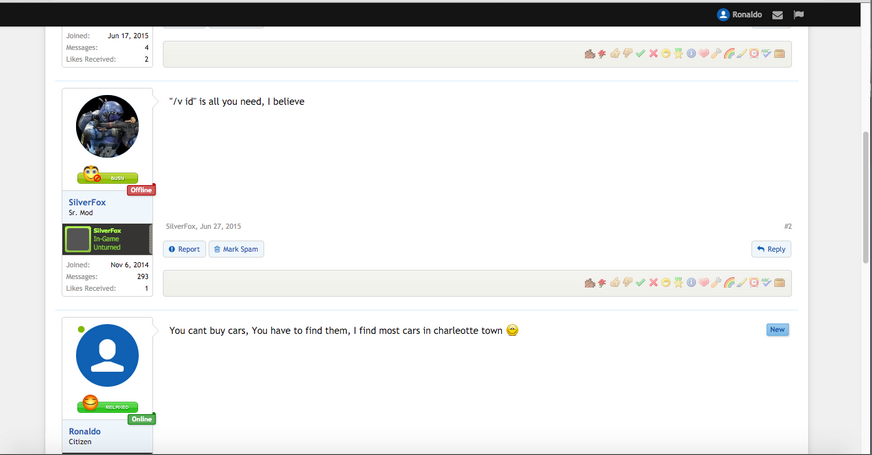This screenshot has height=455, width=872.
Task: Open the Ronaldo account menu in the top bar
Action: tap(739, 15)
